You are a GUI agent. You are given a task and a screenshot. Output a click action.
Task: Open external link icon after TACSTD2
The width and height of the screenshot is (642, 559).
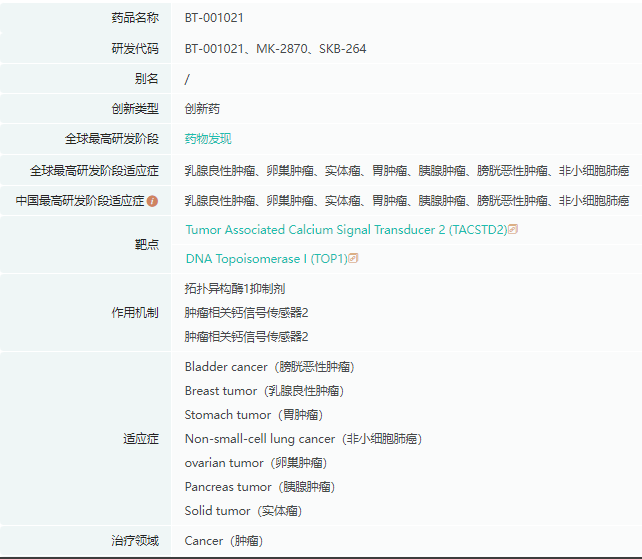513,229
